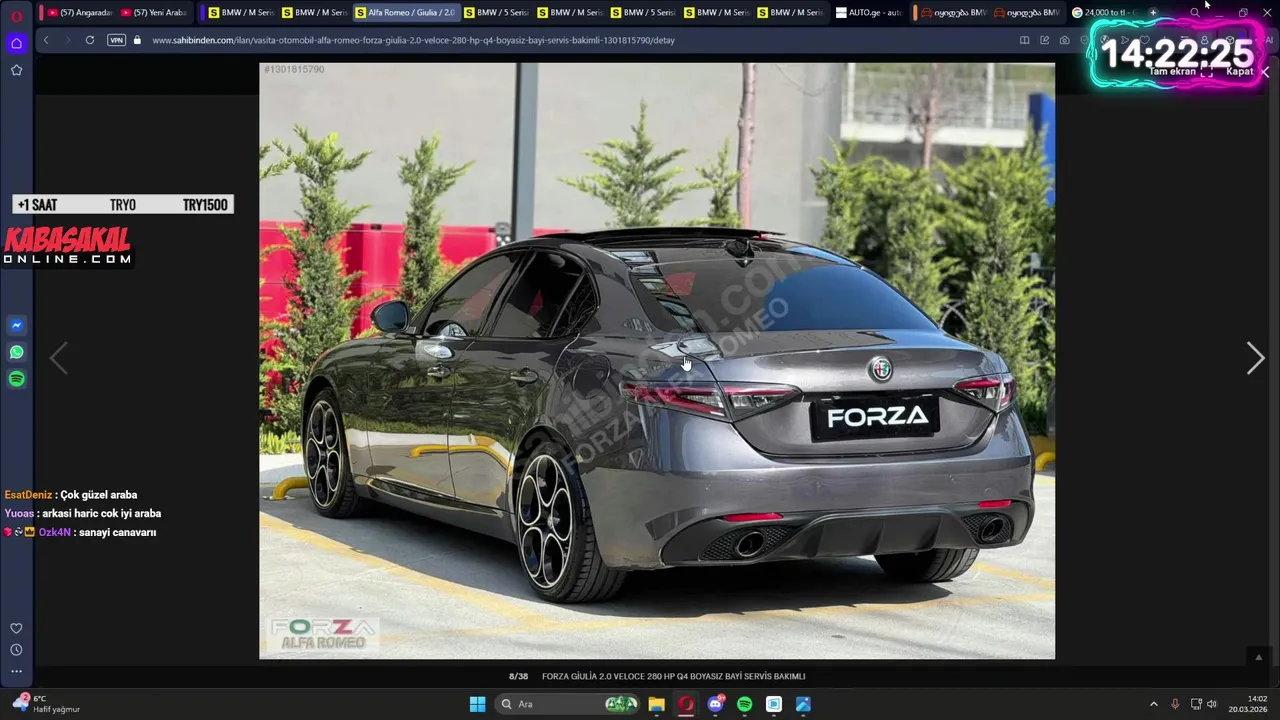
Task: Expand the system tray hidden icons chevron
Action: point(1153,704)
